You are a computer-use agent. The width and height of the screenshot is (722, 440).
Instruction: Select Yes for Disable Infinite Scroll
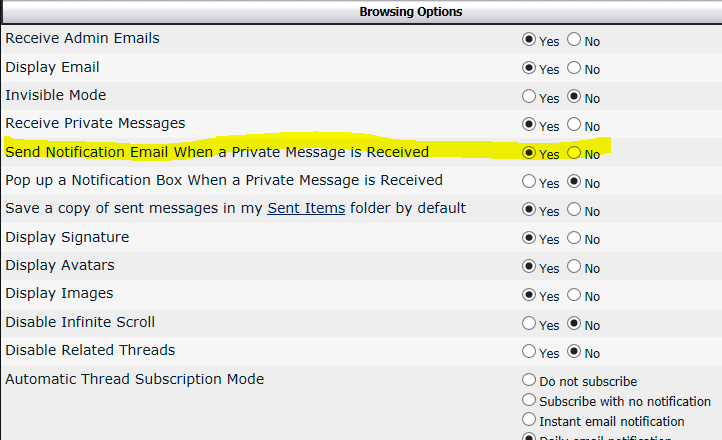(x=529, y=324)
